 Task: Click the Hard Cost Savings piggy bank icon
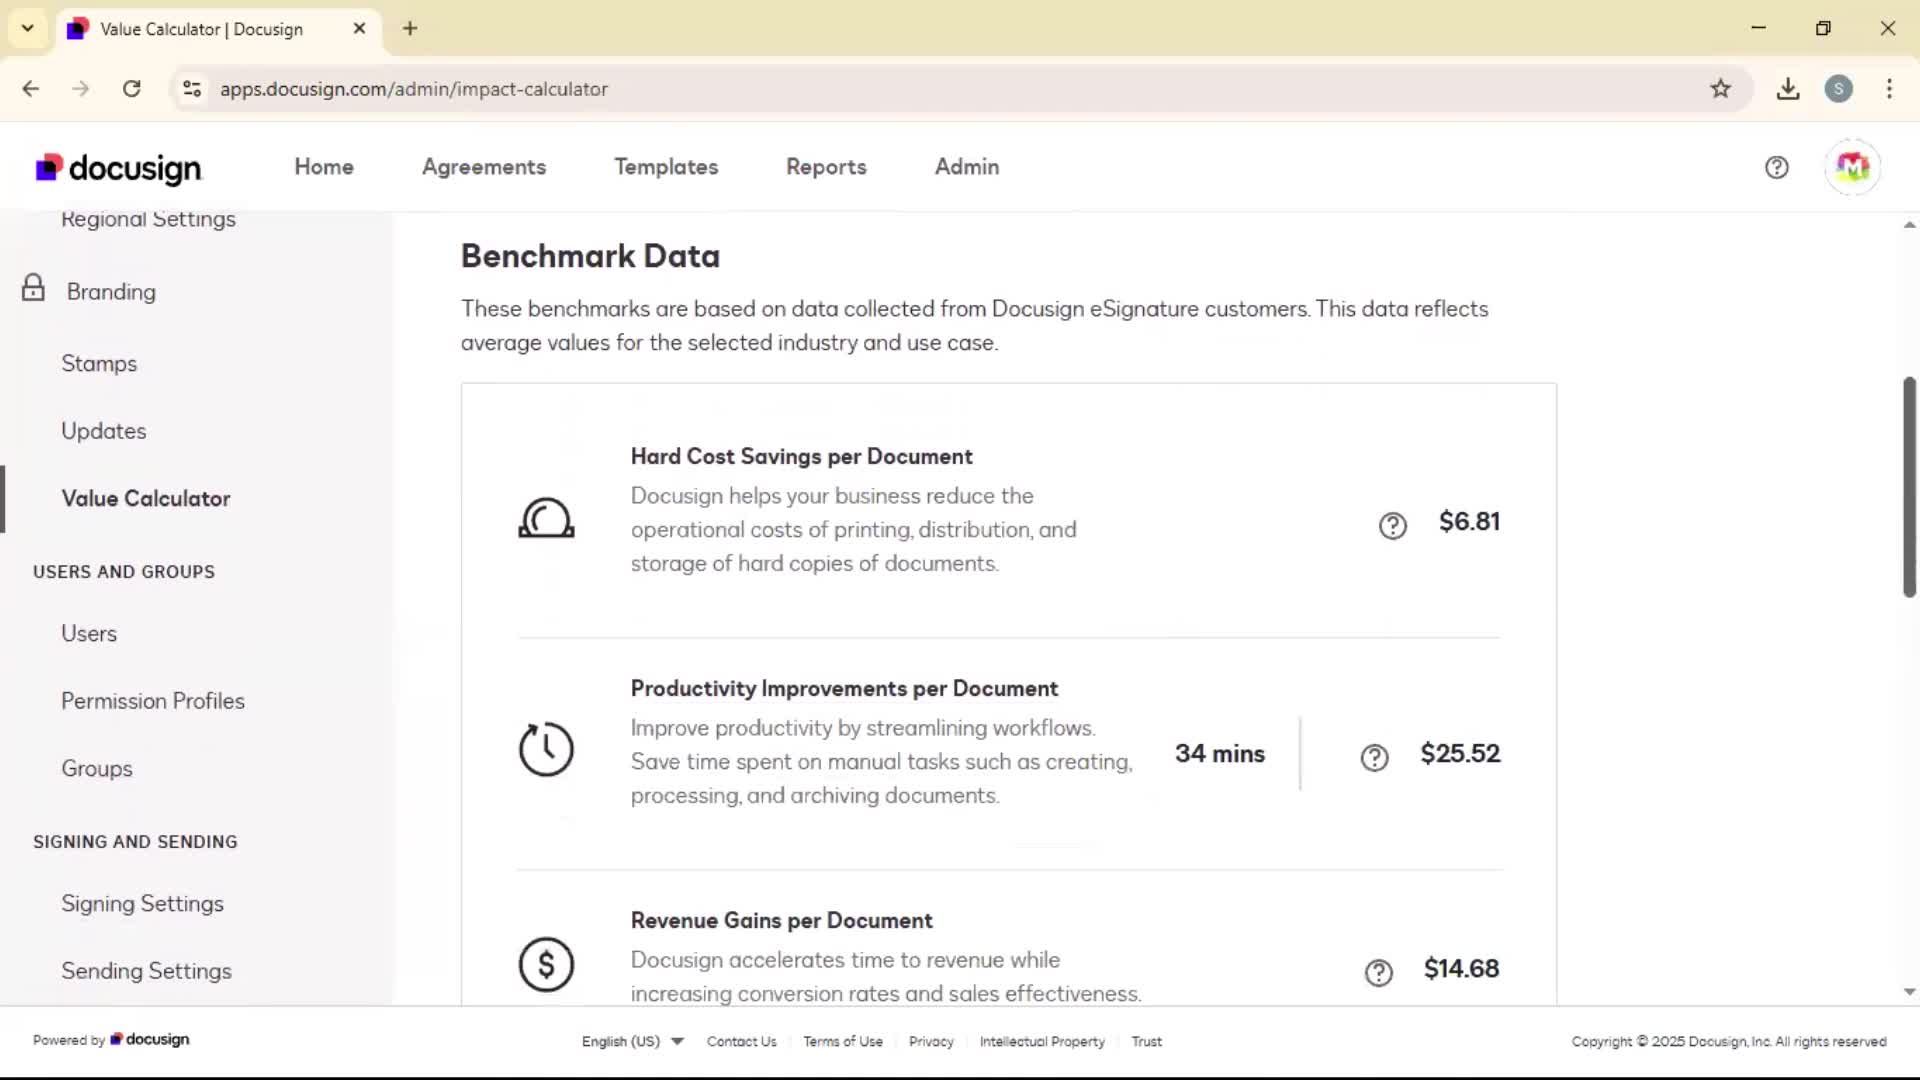click(546, 518)
